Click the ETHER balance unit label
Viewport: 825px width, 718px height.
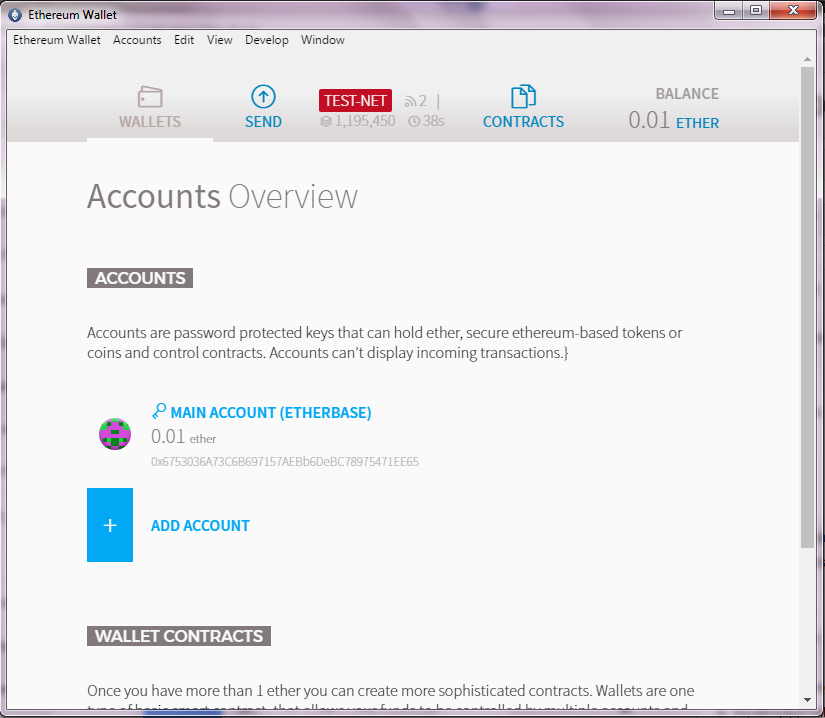pos(697,123)
